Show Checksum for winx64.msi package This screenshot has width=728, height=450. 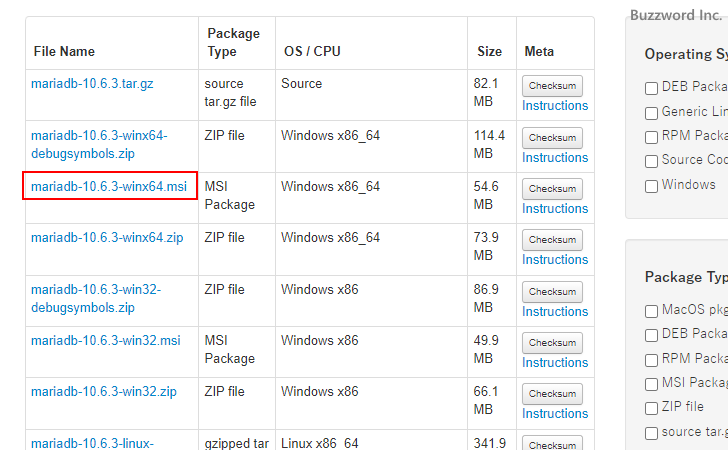tap(552, 189)
